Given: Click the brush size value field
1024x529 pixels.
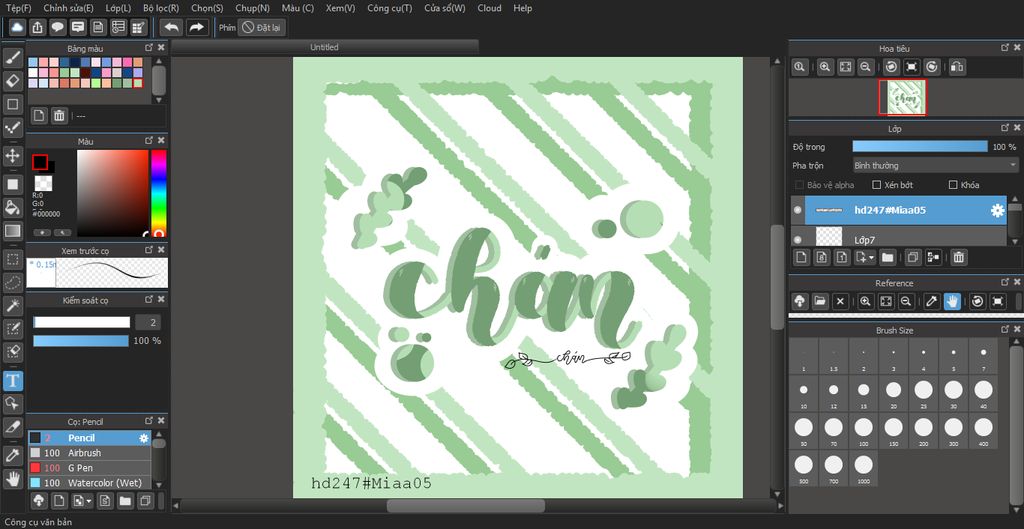Looking at the screenshot, I should (x=148, y=323).
